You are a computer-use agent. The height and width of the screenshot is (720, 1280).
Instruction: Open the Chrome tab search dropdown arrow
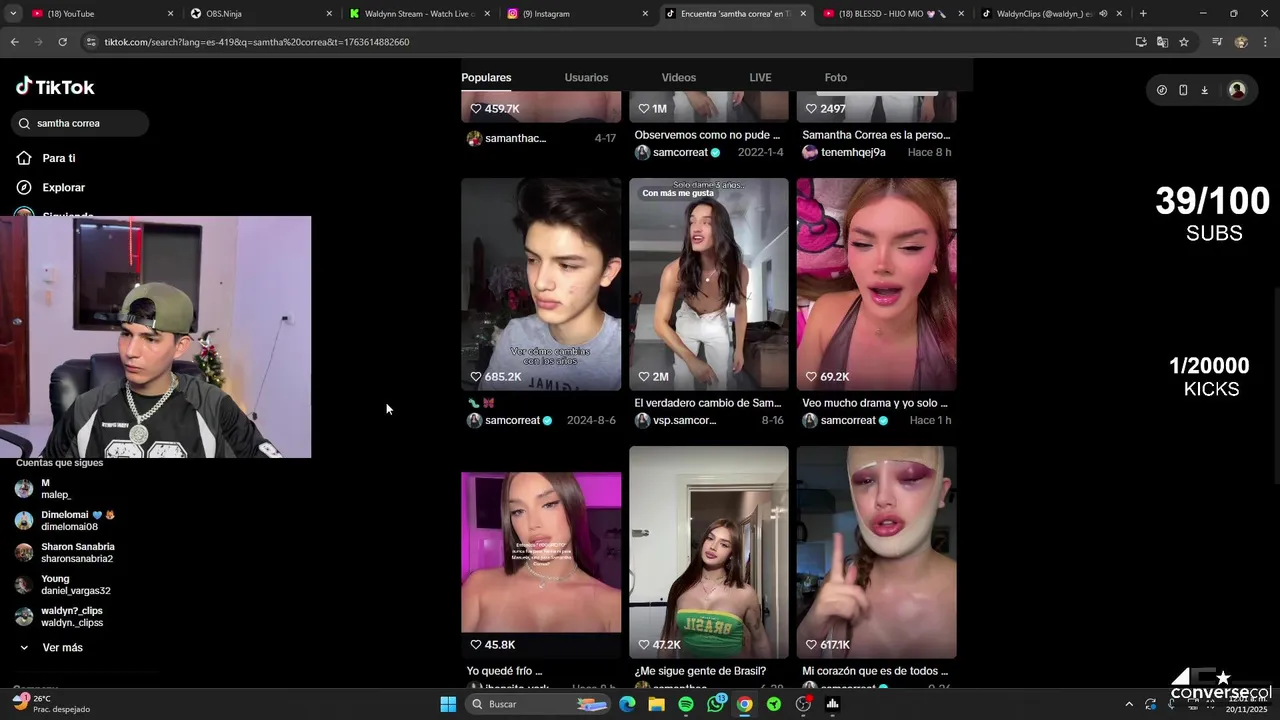coord(13,14)
